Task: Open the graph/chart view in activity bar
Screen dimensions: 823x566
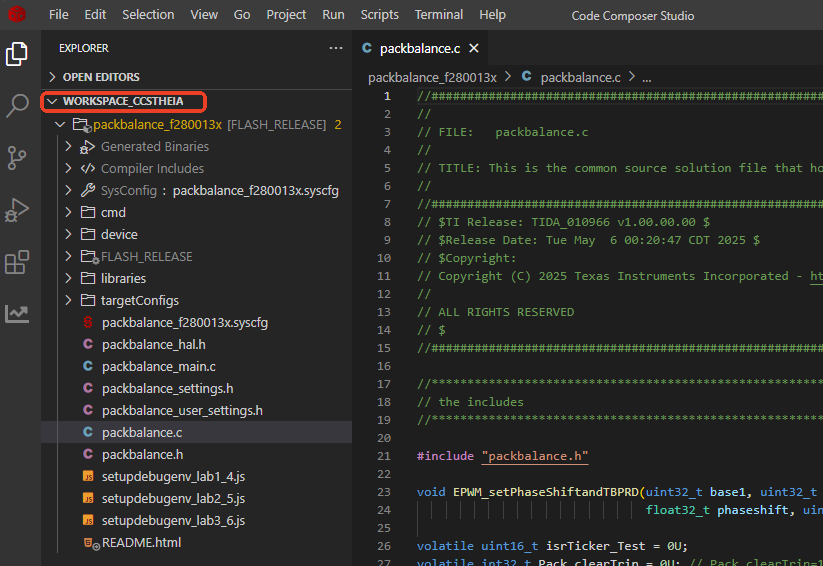Action: (x=17, y=314)
